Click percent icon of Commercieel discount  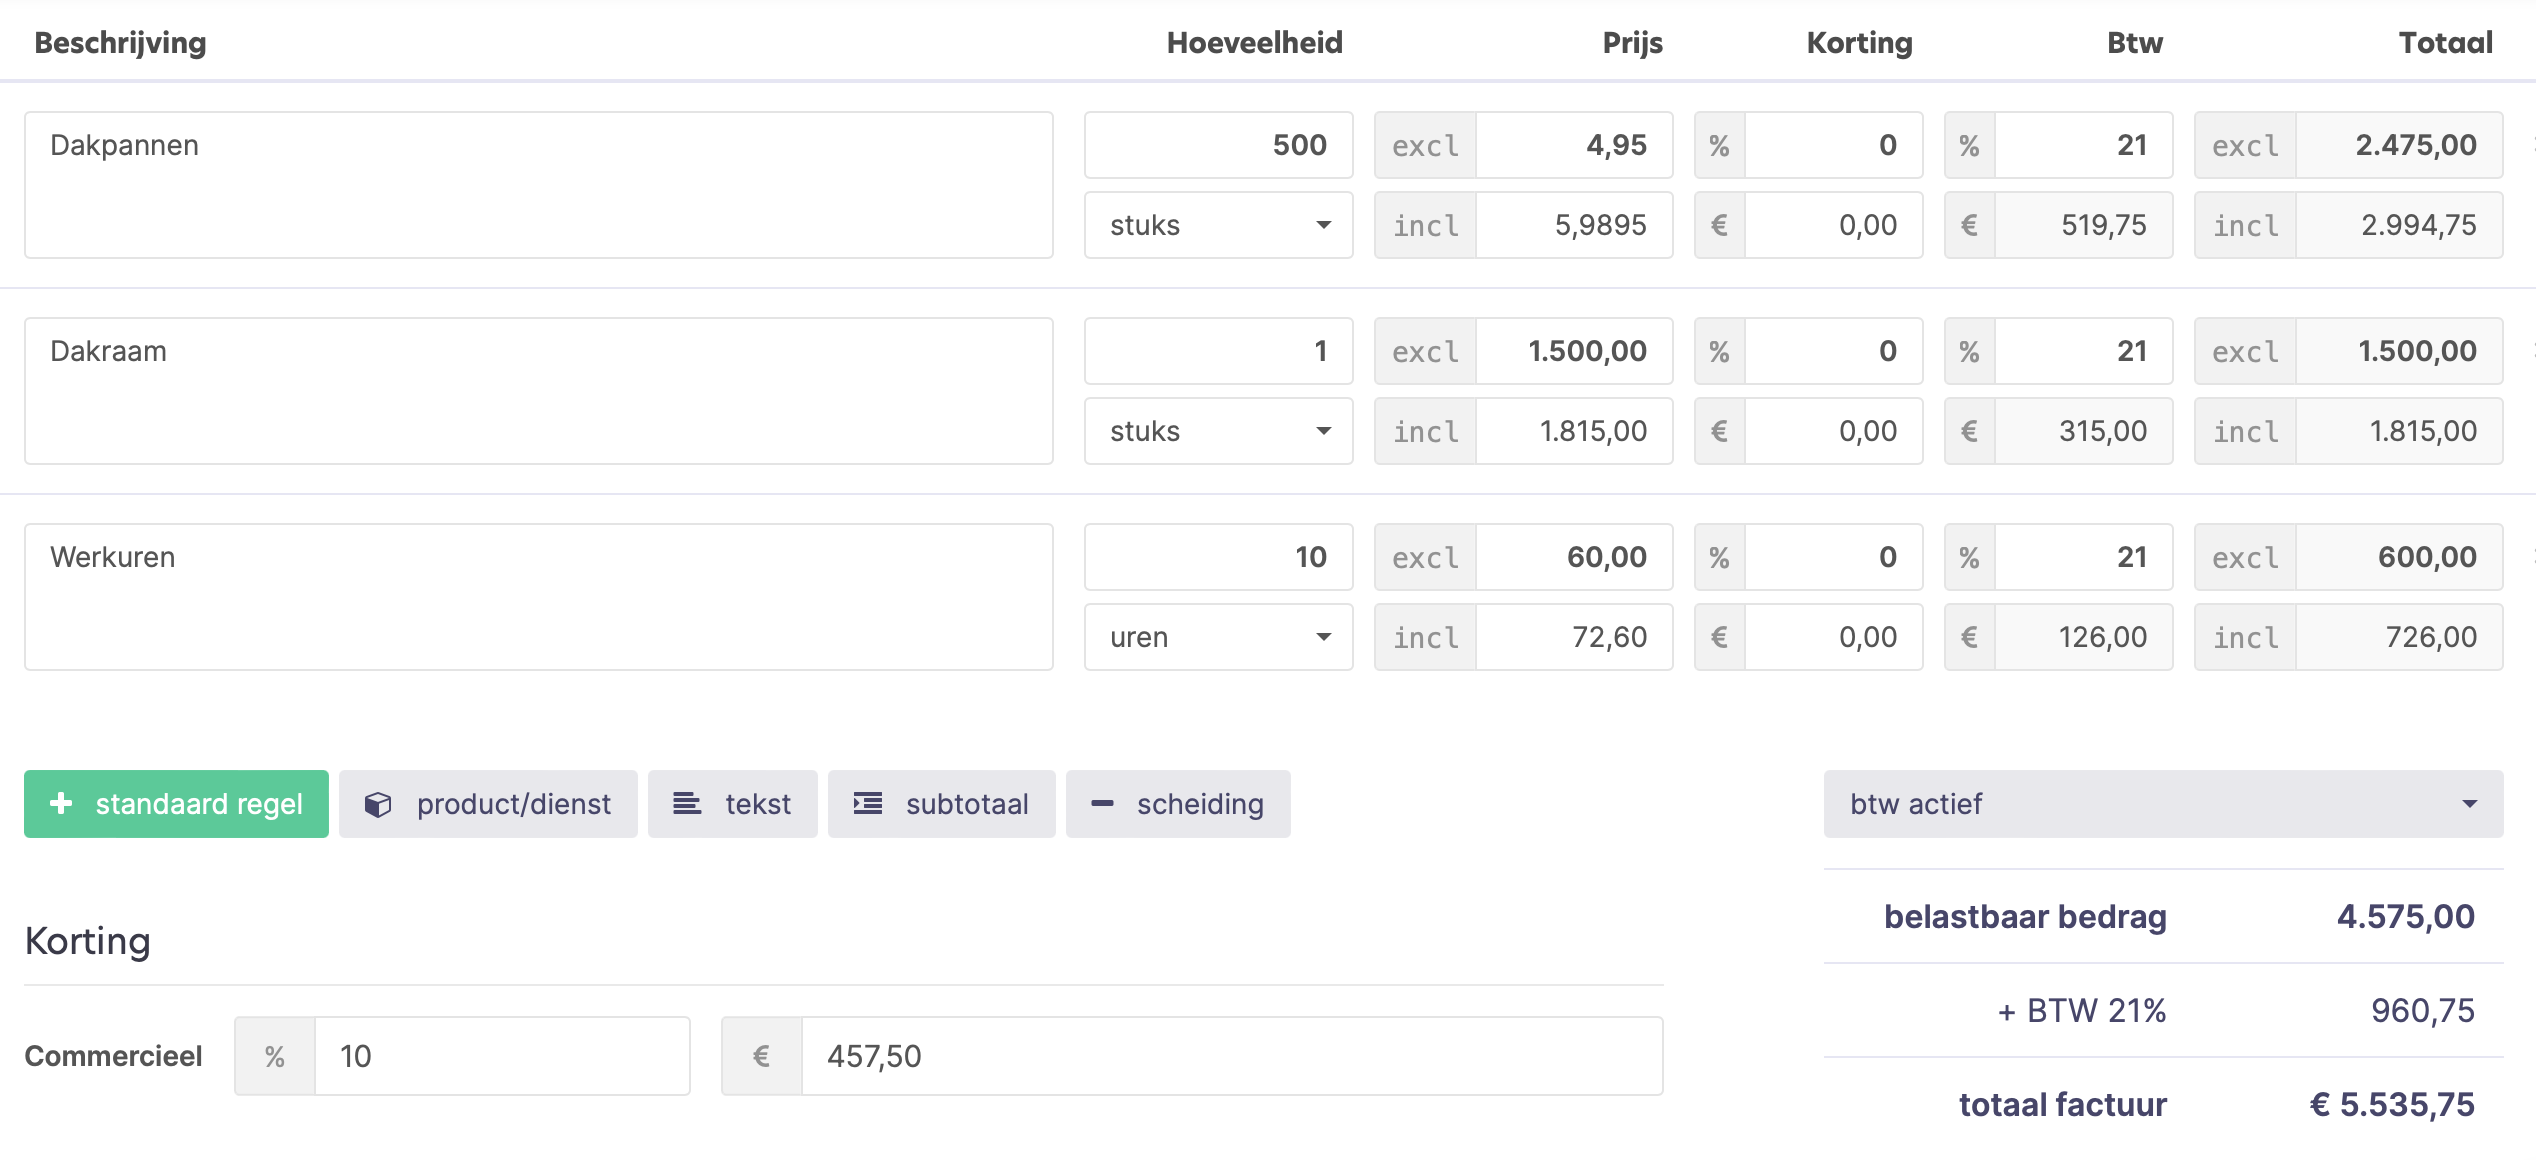[x=275, y=1057]
